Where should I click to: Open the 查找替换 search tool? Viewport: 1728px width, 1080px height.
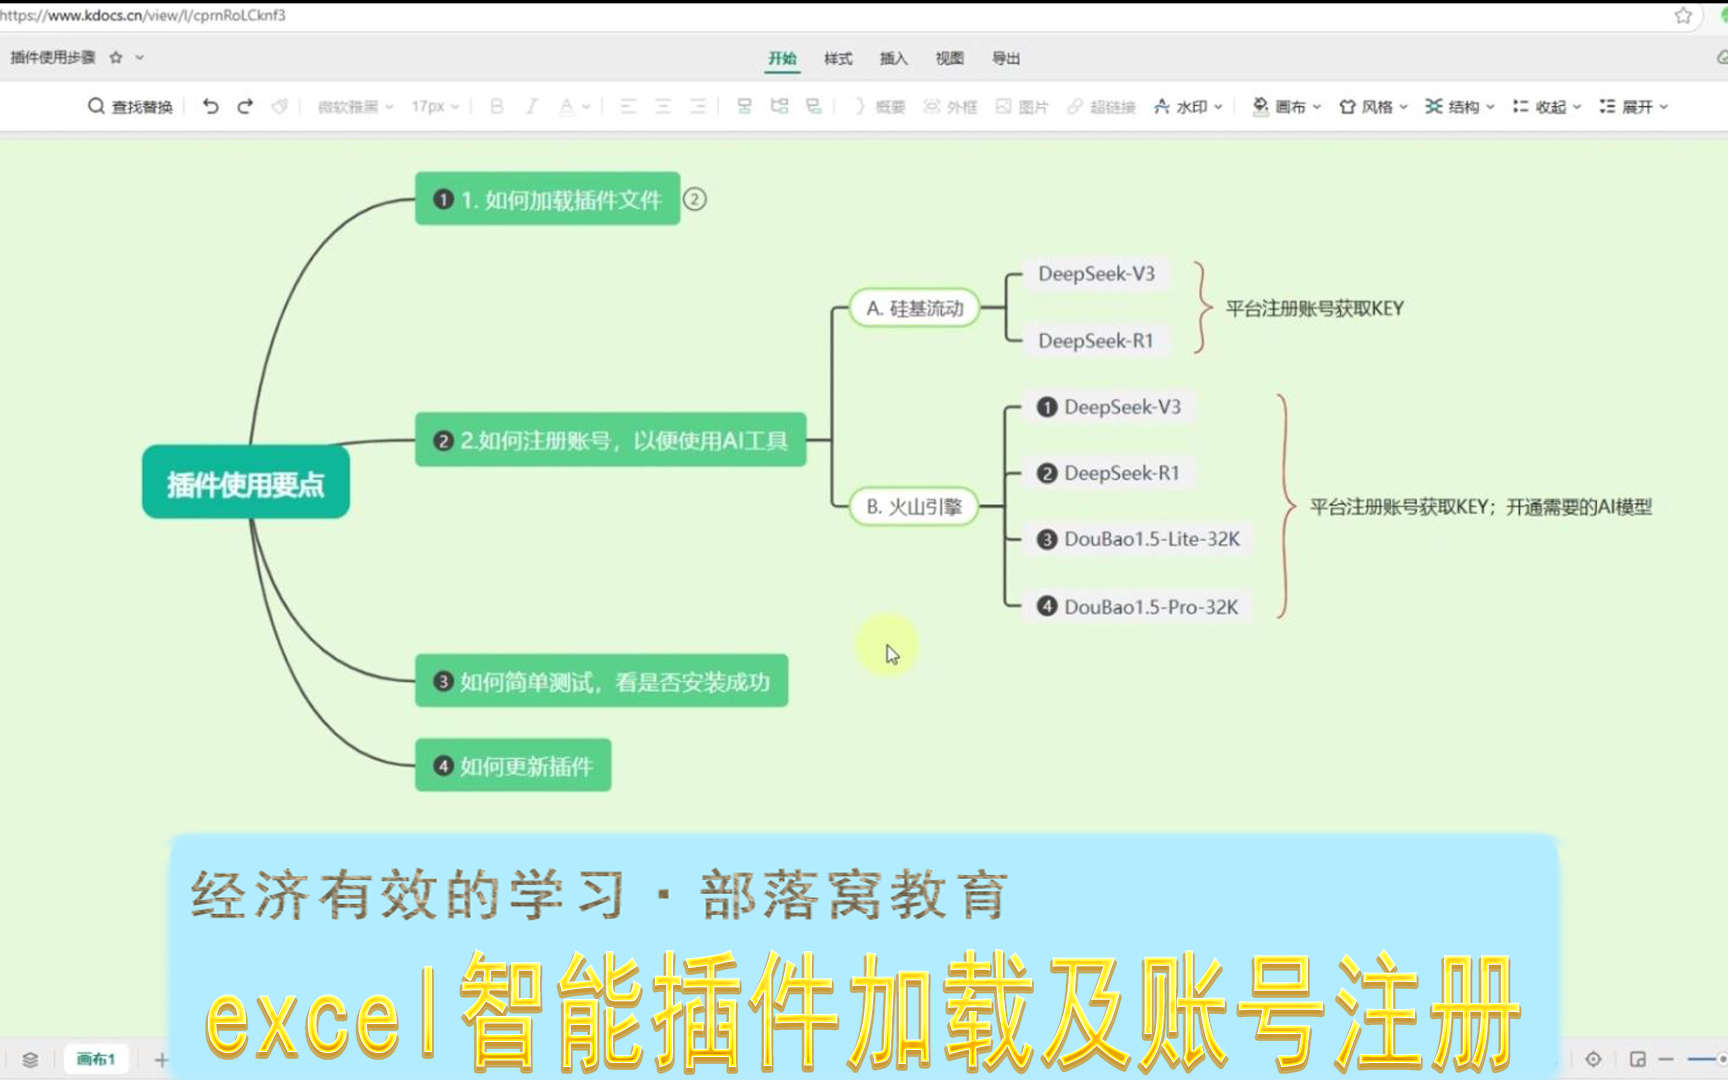[x=130, y=106]
